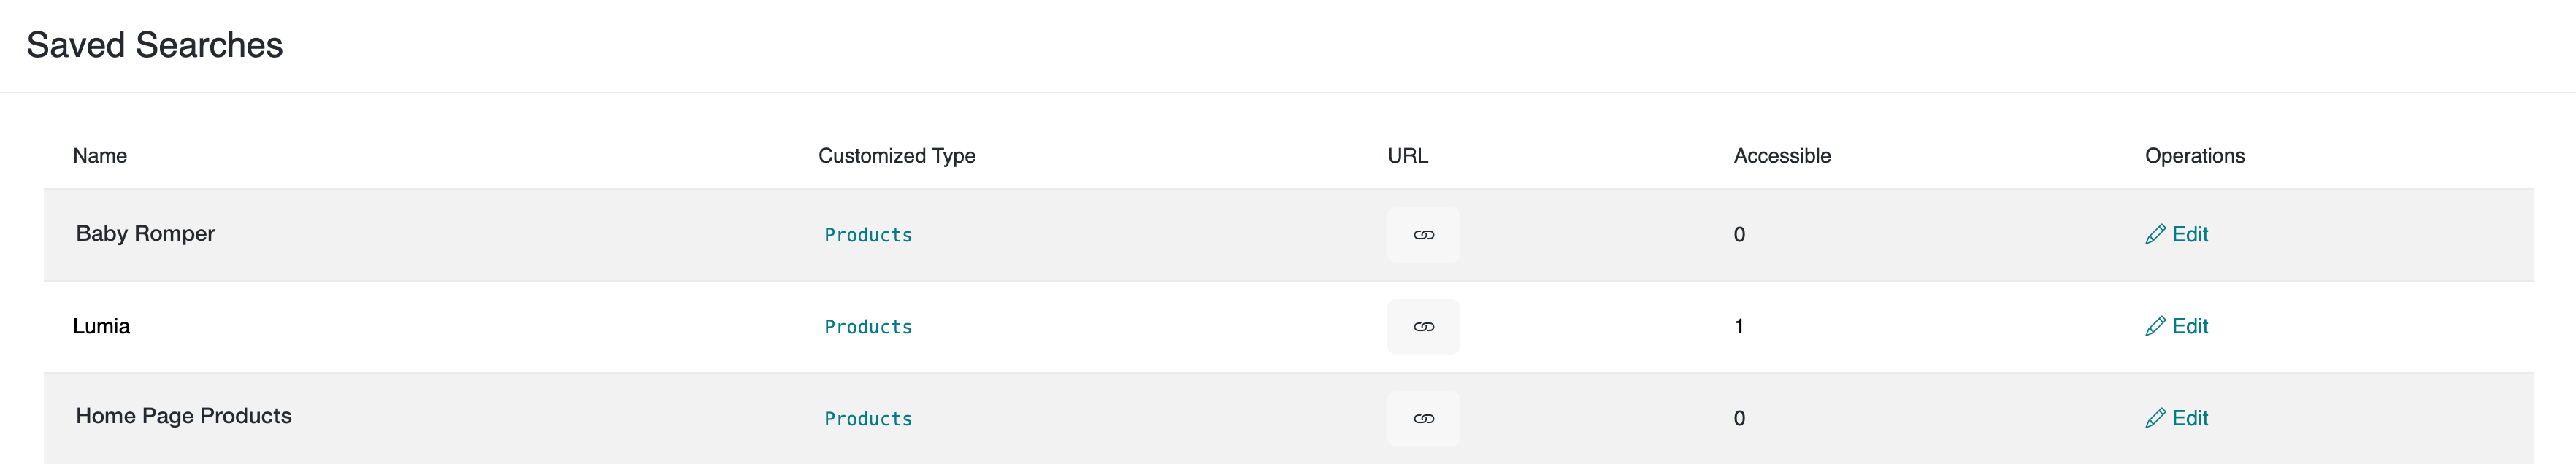Screen dimensions: 2576x464
Task: Select the Lumia row name
Action: coord(101,326)
